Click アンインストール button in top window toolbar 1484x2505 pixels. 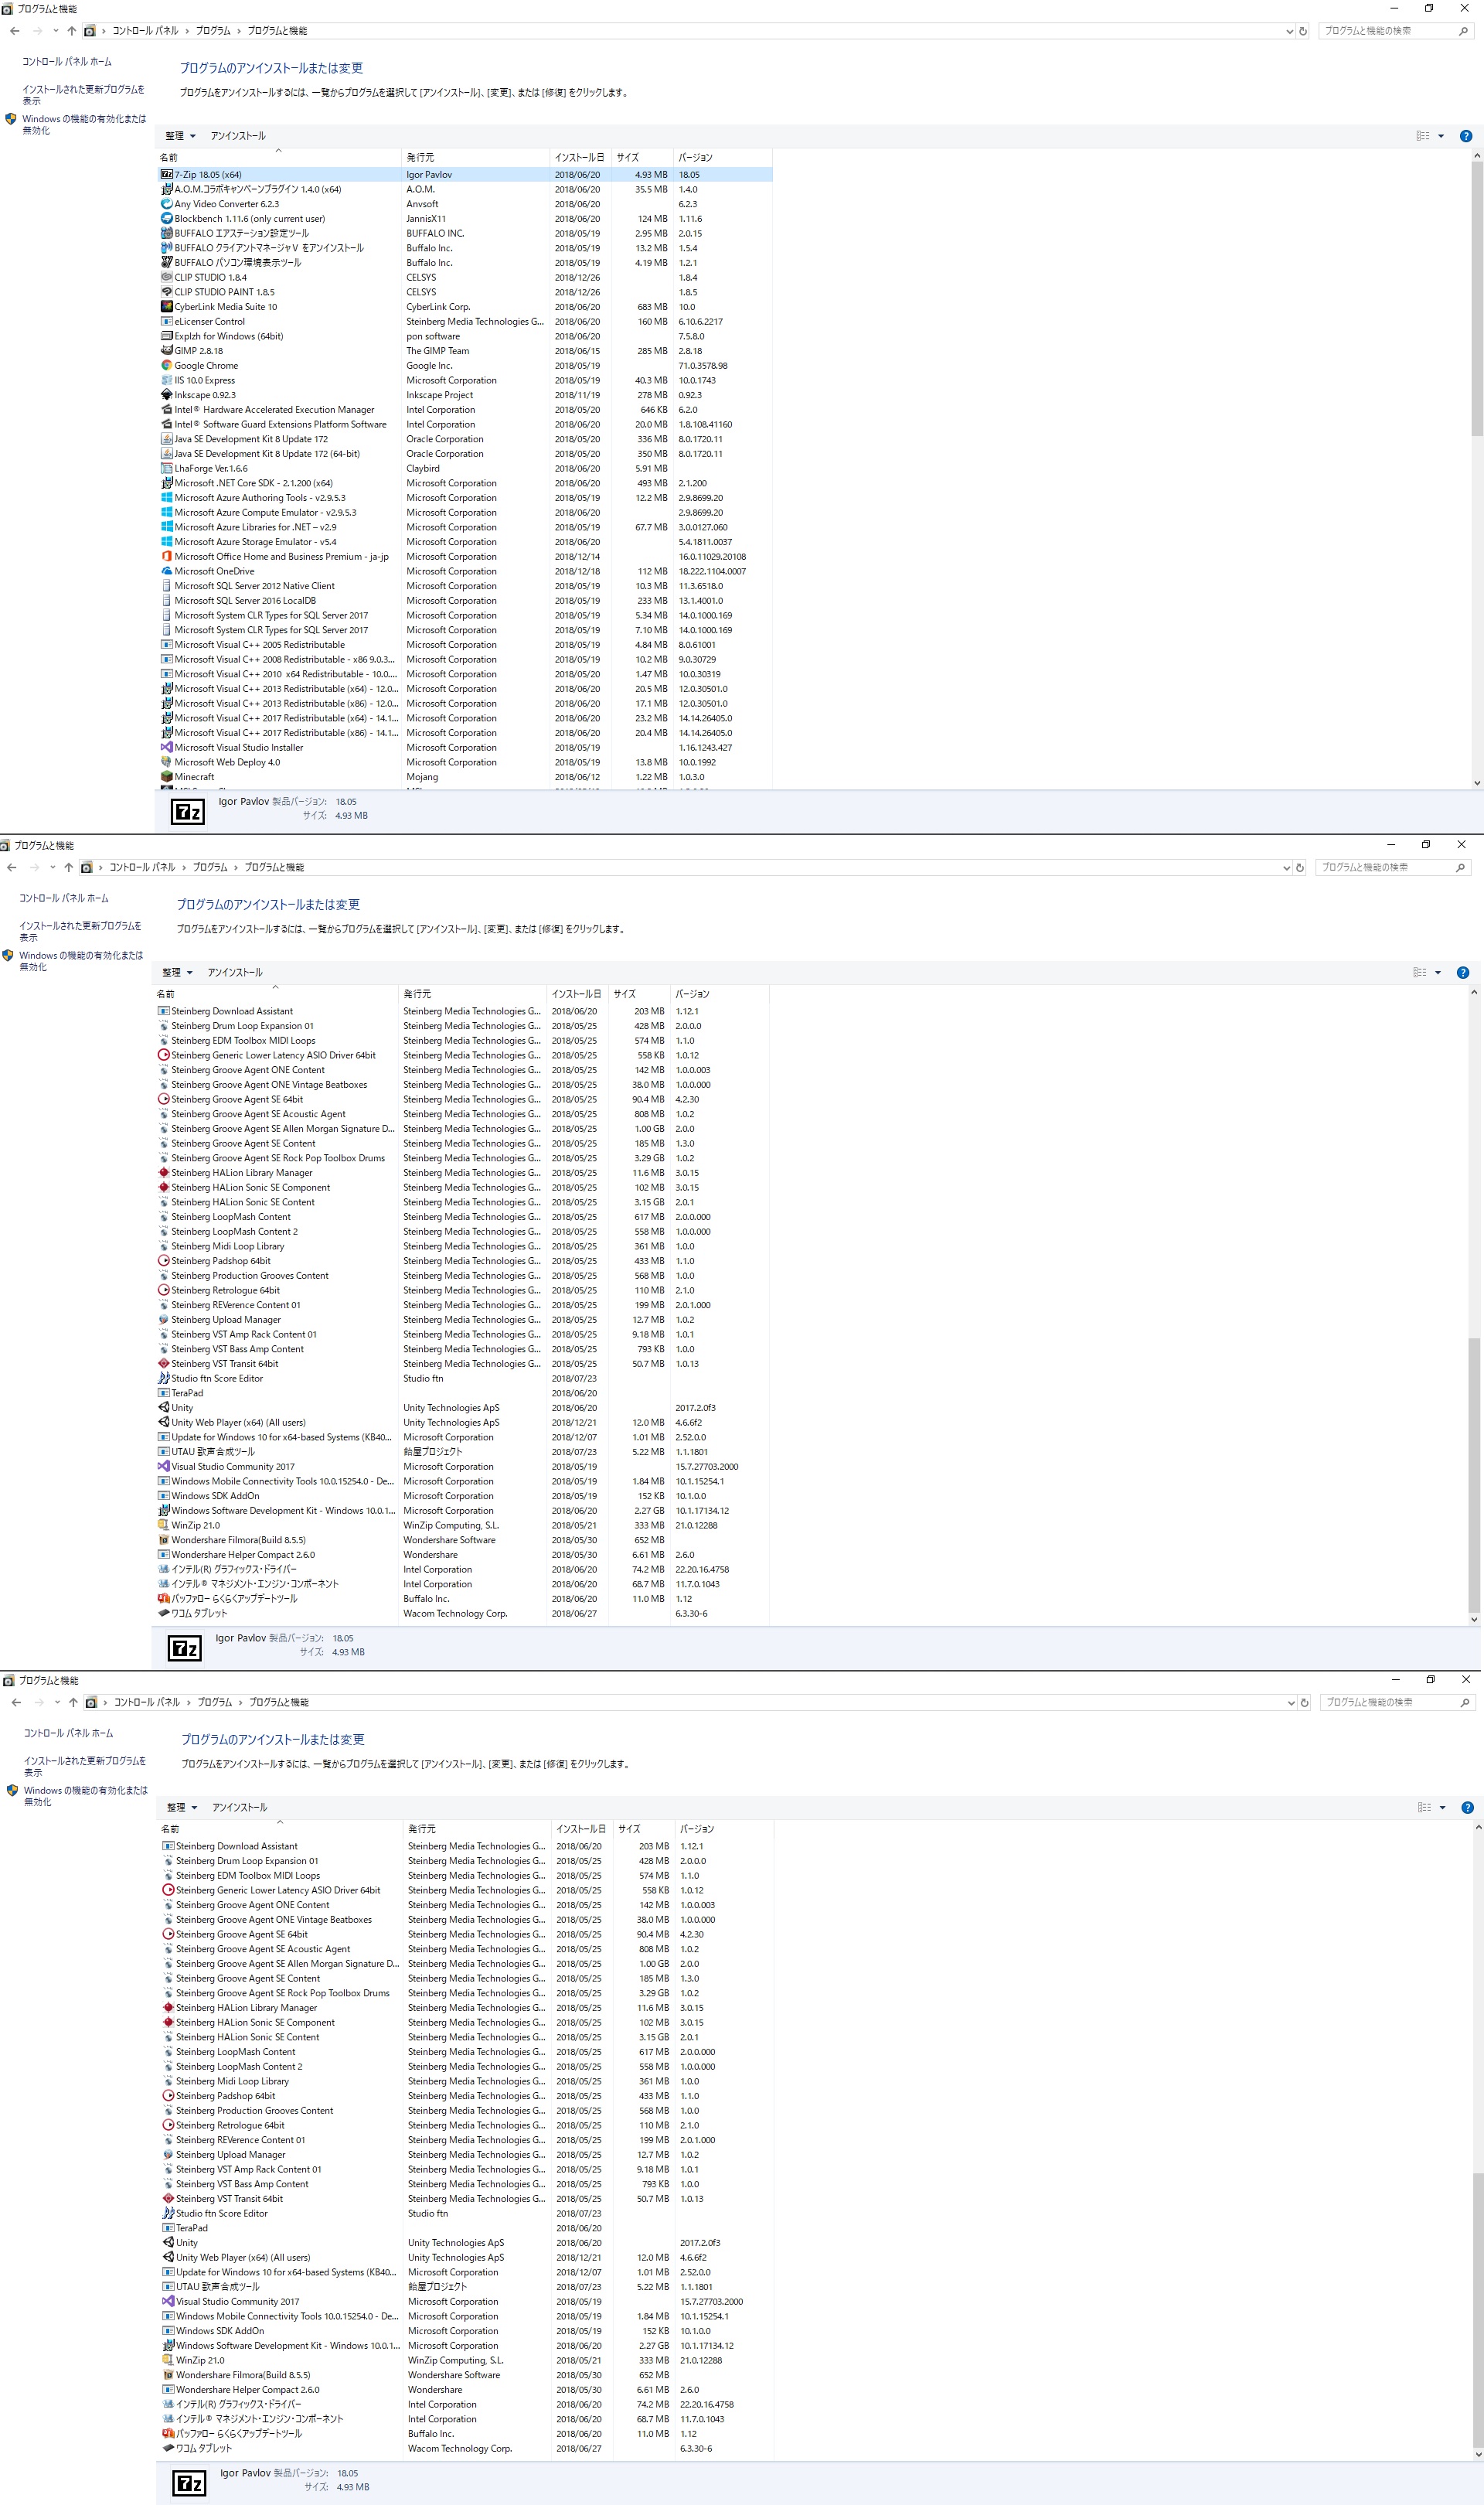238,136
